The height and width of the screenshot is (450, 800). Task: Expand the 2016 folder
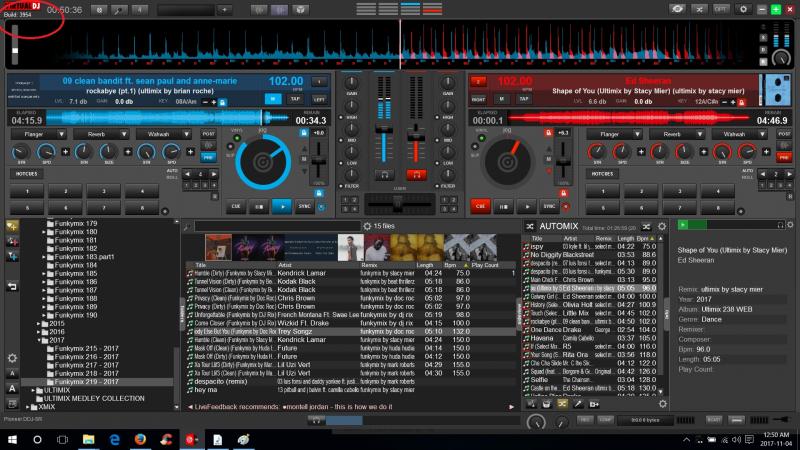tap(39, 332)
